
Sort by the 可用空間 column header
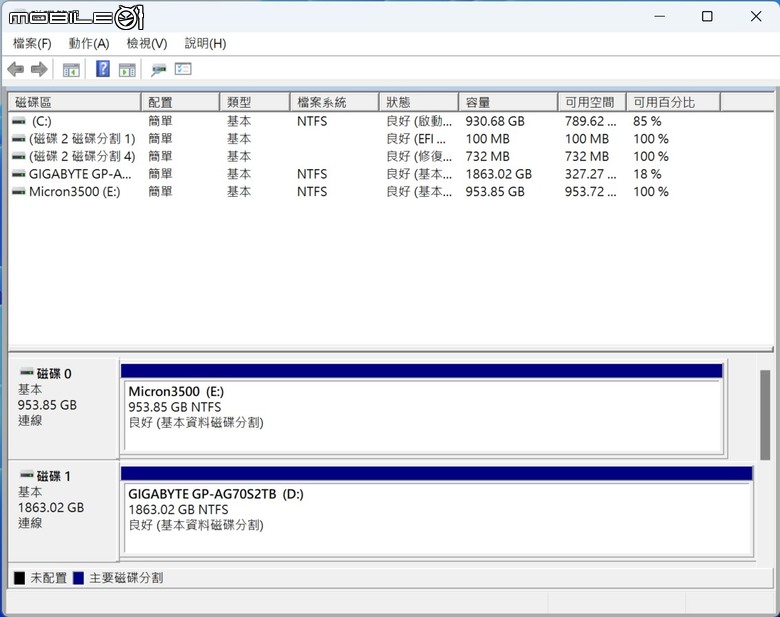(592, 102)
